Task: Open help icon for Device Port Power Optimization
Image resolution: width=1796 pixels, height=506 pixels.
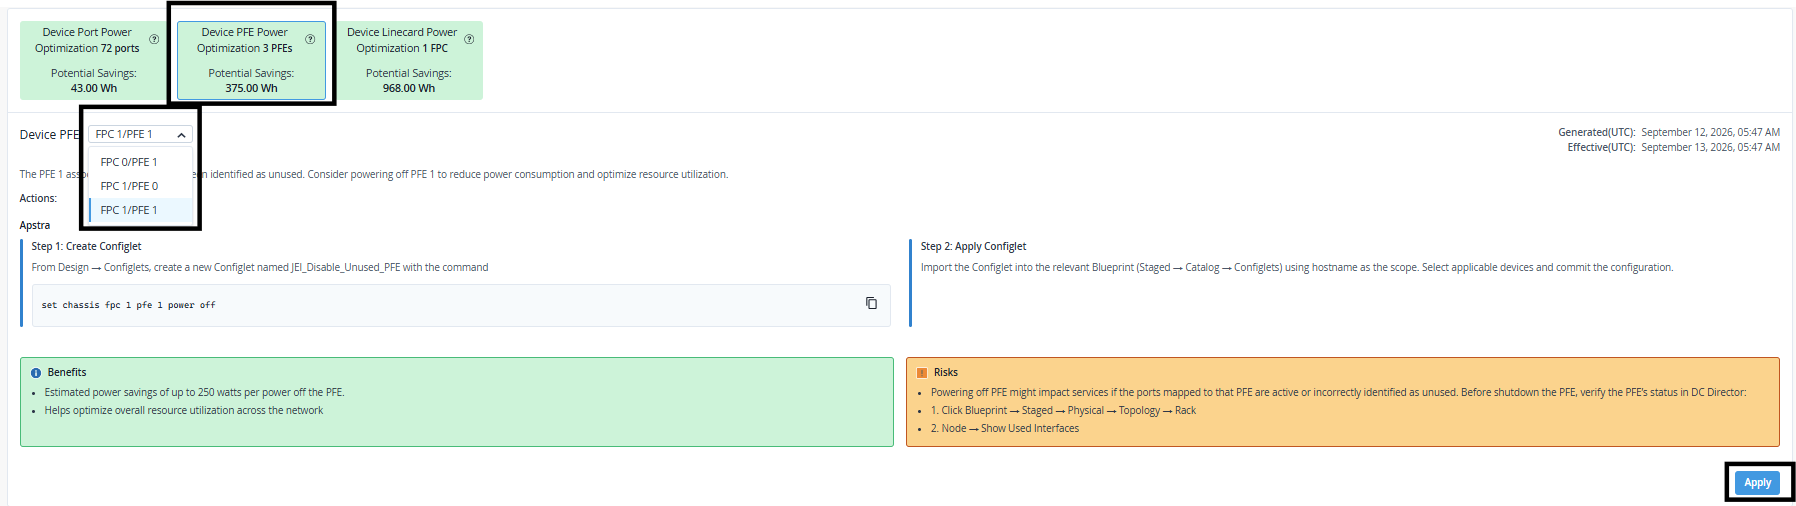Action: [154, 39]
